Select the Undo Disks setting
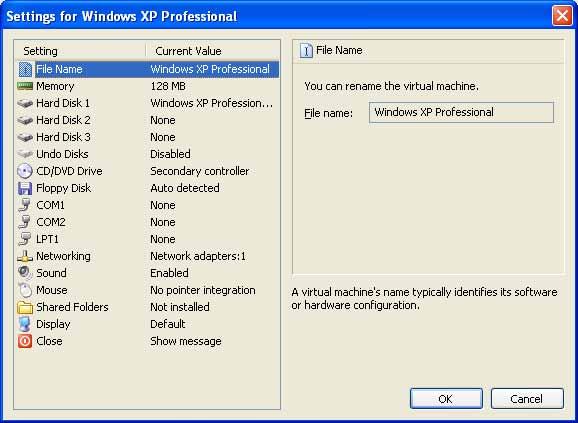The width and height of the screenshot is (578, 423). pos(62,154)
